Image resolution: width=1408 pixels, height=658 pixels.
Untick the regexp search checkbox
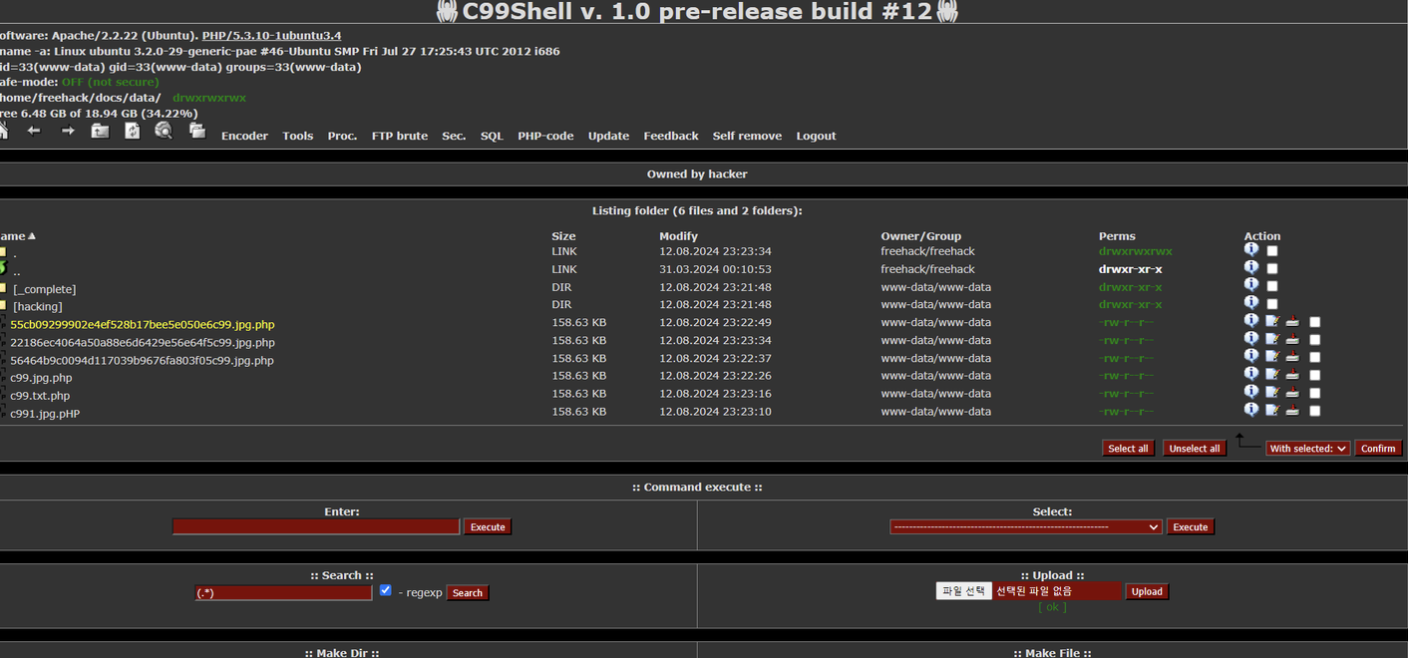pos(385,591)
